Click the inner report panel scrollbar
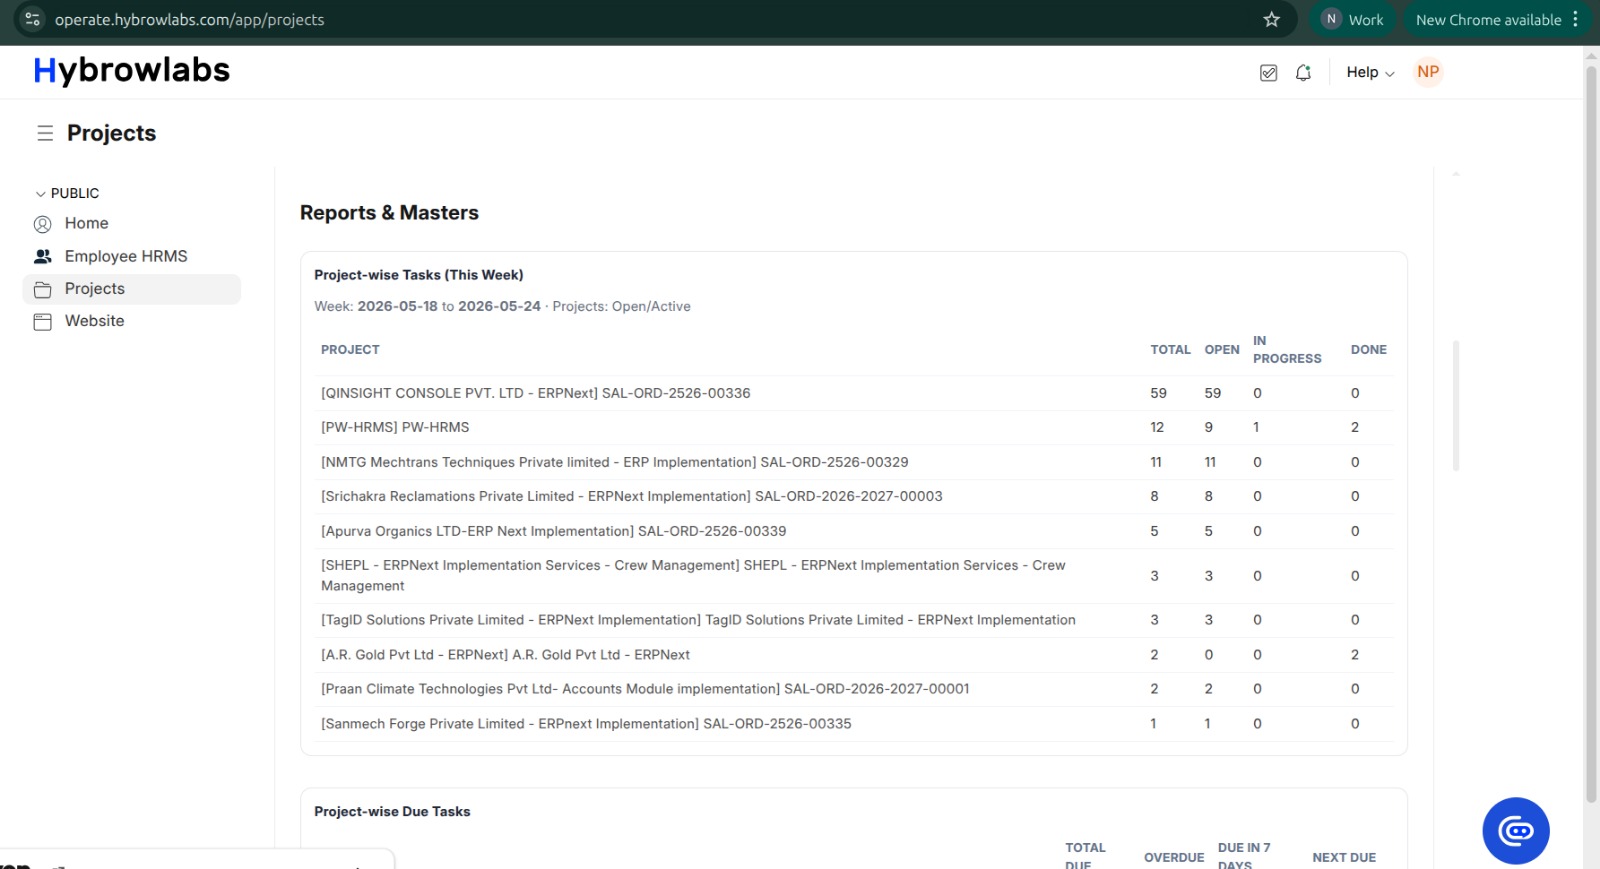Image resolution: width=1600 pixels, height=869 pixels. pos(1456,405)
